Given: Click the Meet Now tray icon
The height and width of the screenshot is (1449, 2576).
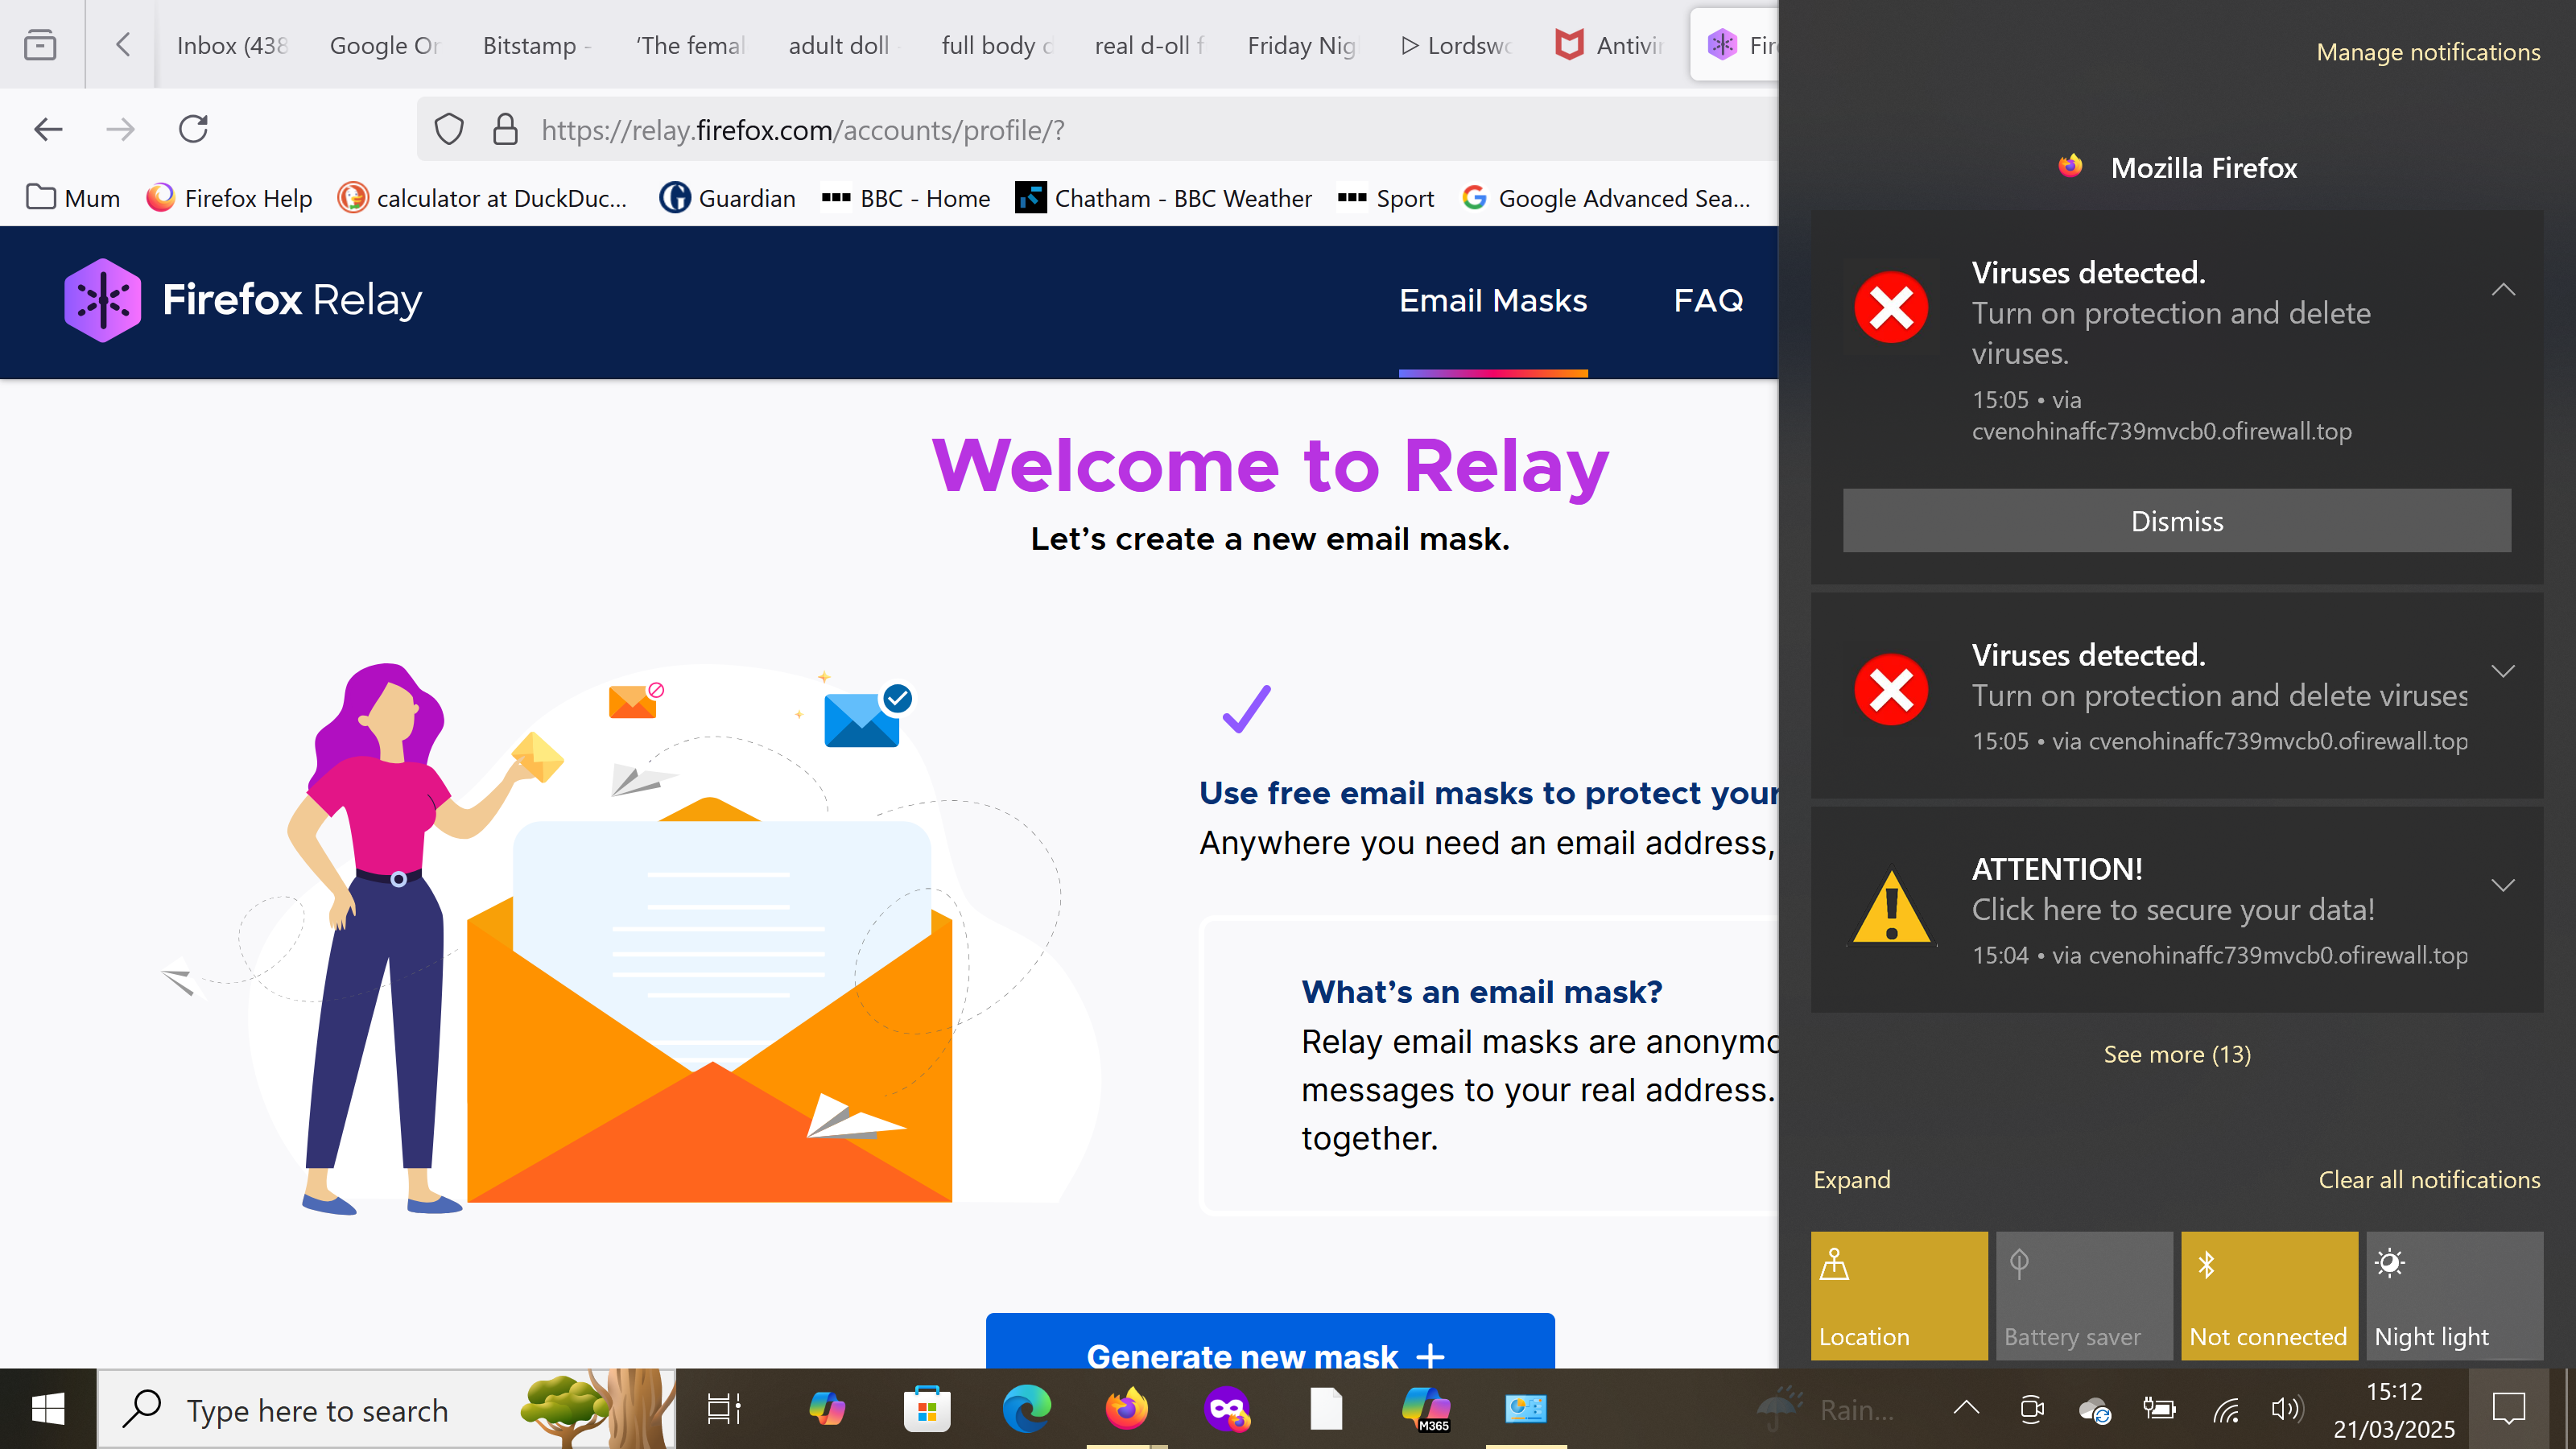Looking at the screenshot, I should point(2031,1409).
